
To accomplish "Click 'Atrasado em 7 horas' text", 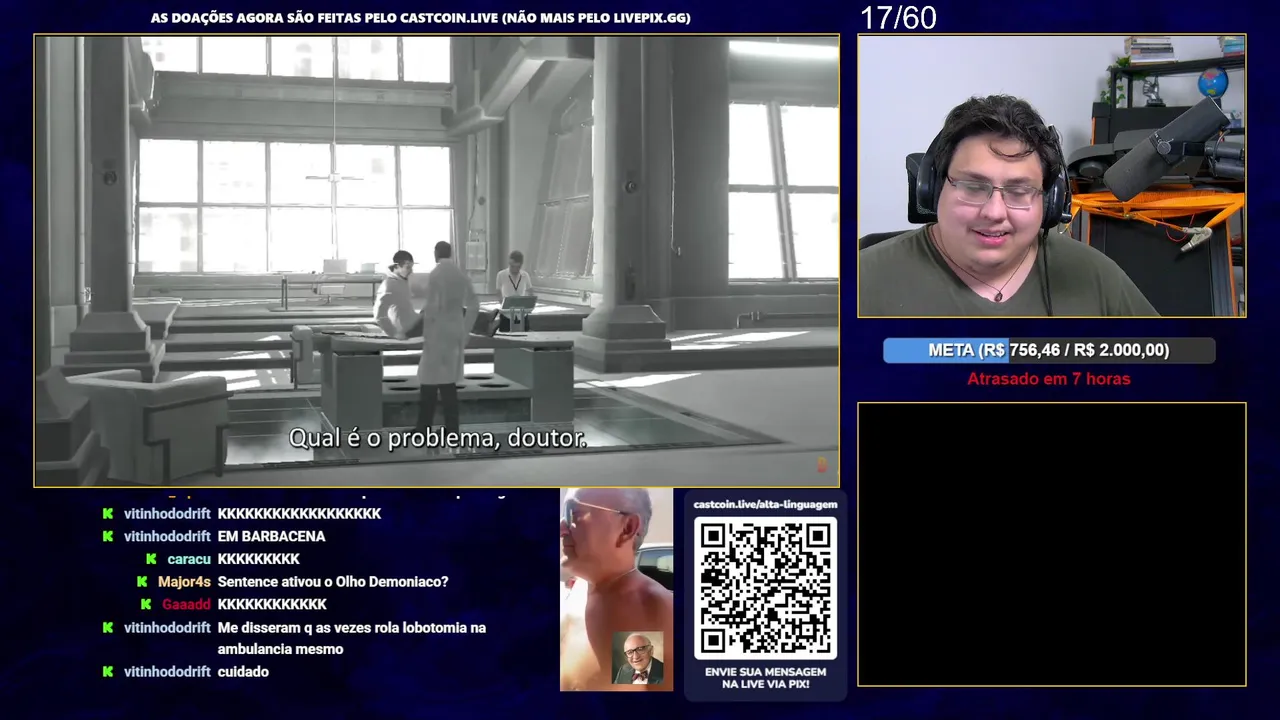I will tap(1049, 379).
